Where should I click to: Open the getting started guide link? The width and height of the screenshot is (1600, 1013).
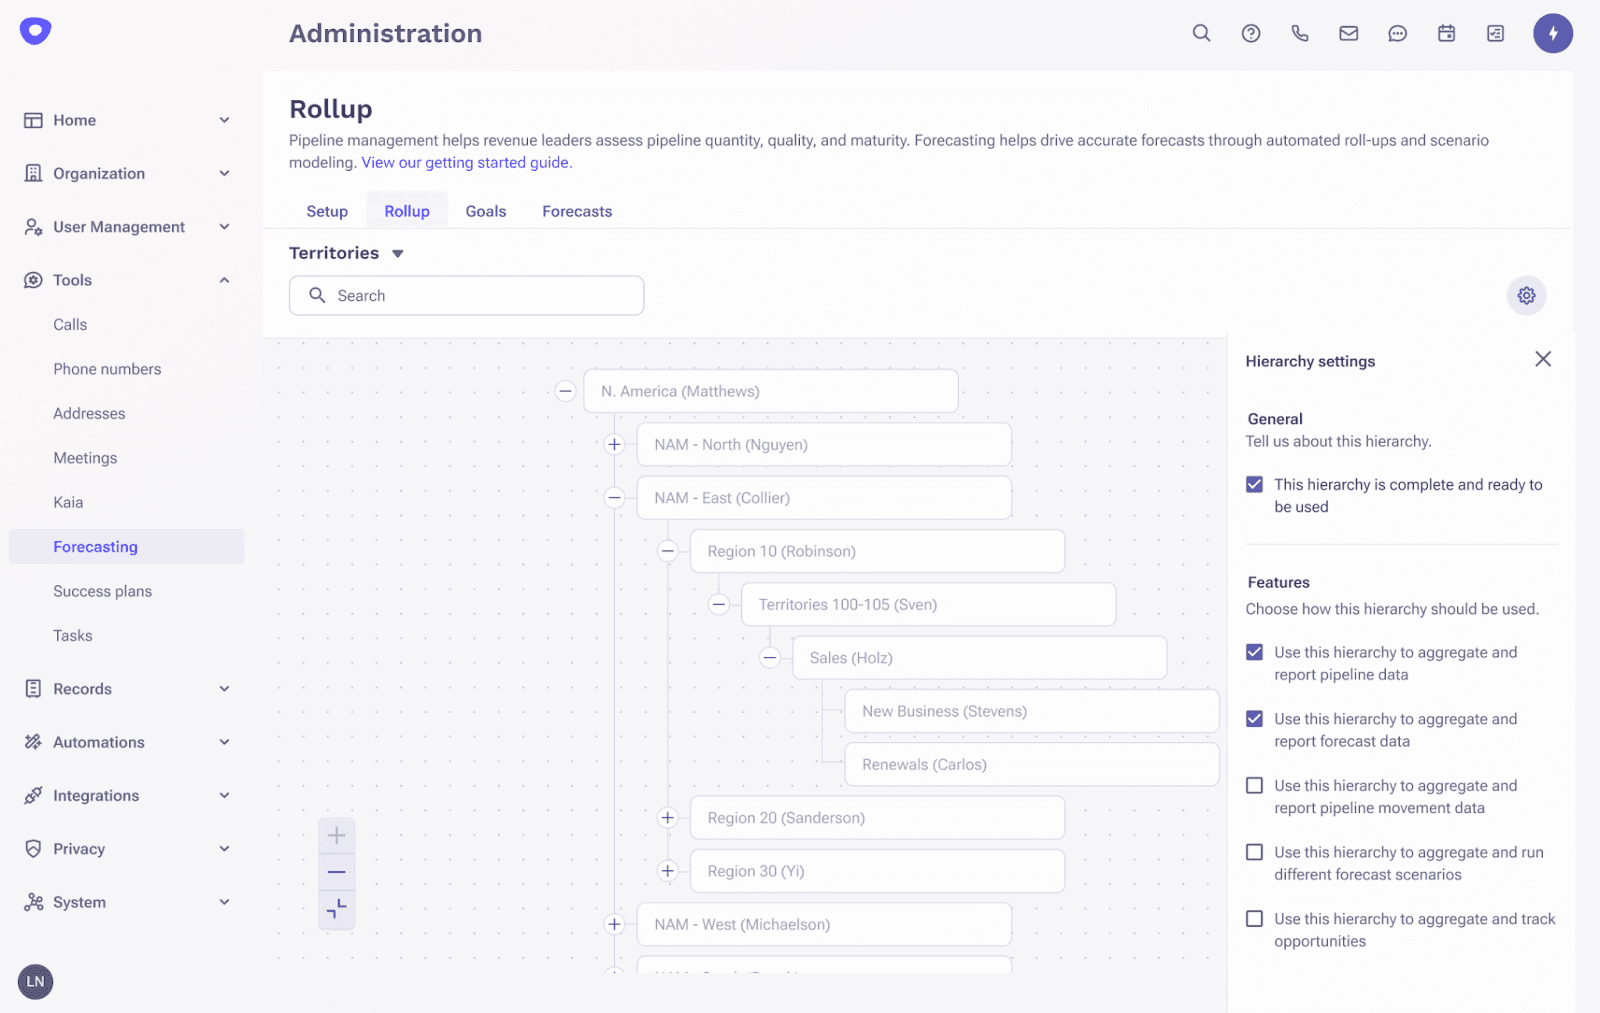pos(466,163)
